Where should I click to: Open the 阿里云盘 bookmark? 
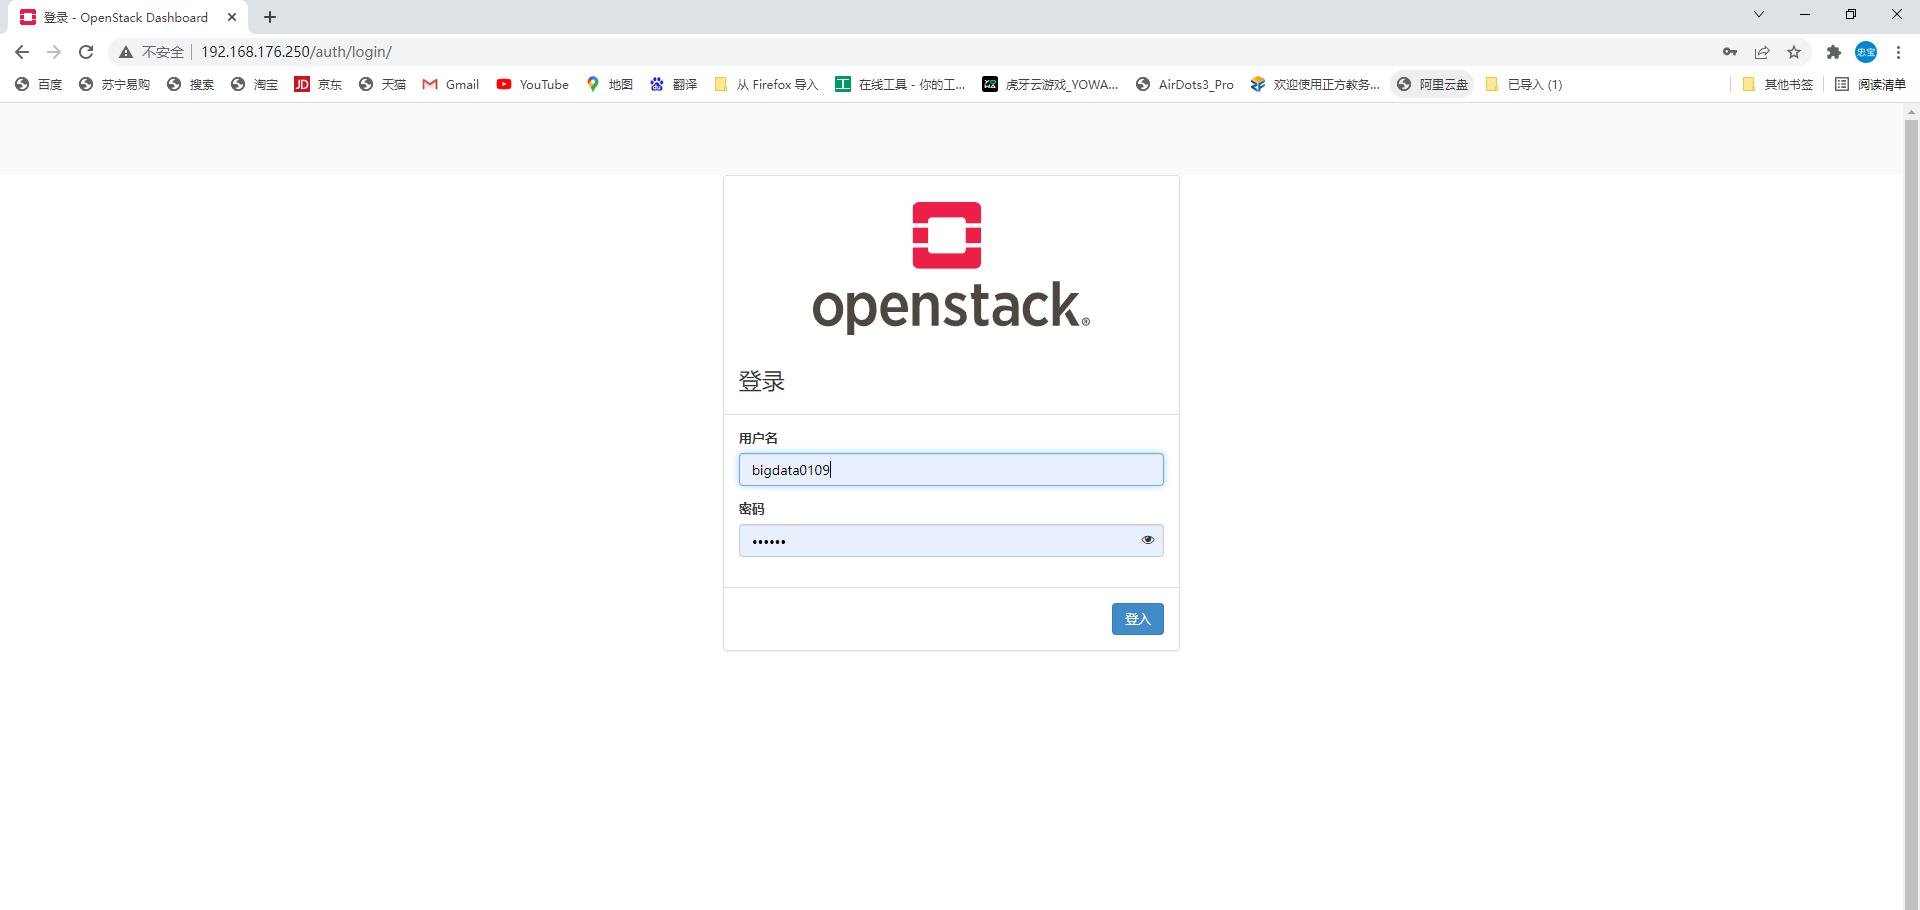(x=1433, y=85)
